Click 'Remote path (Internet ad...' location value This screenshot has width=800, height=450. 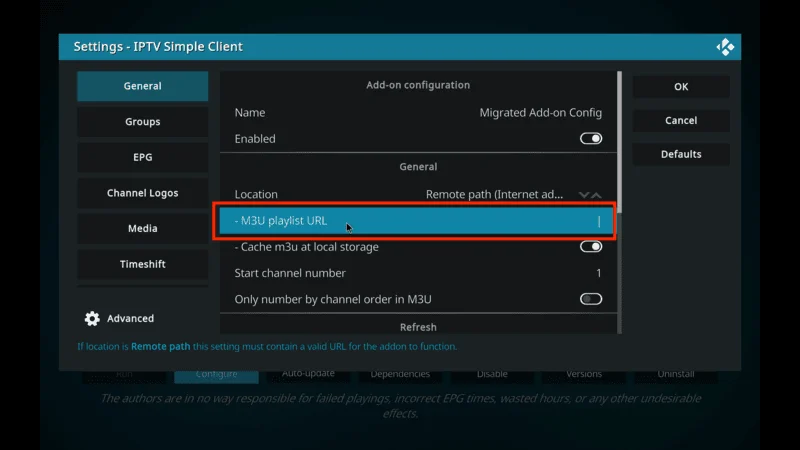click(494, 194)
